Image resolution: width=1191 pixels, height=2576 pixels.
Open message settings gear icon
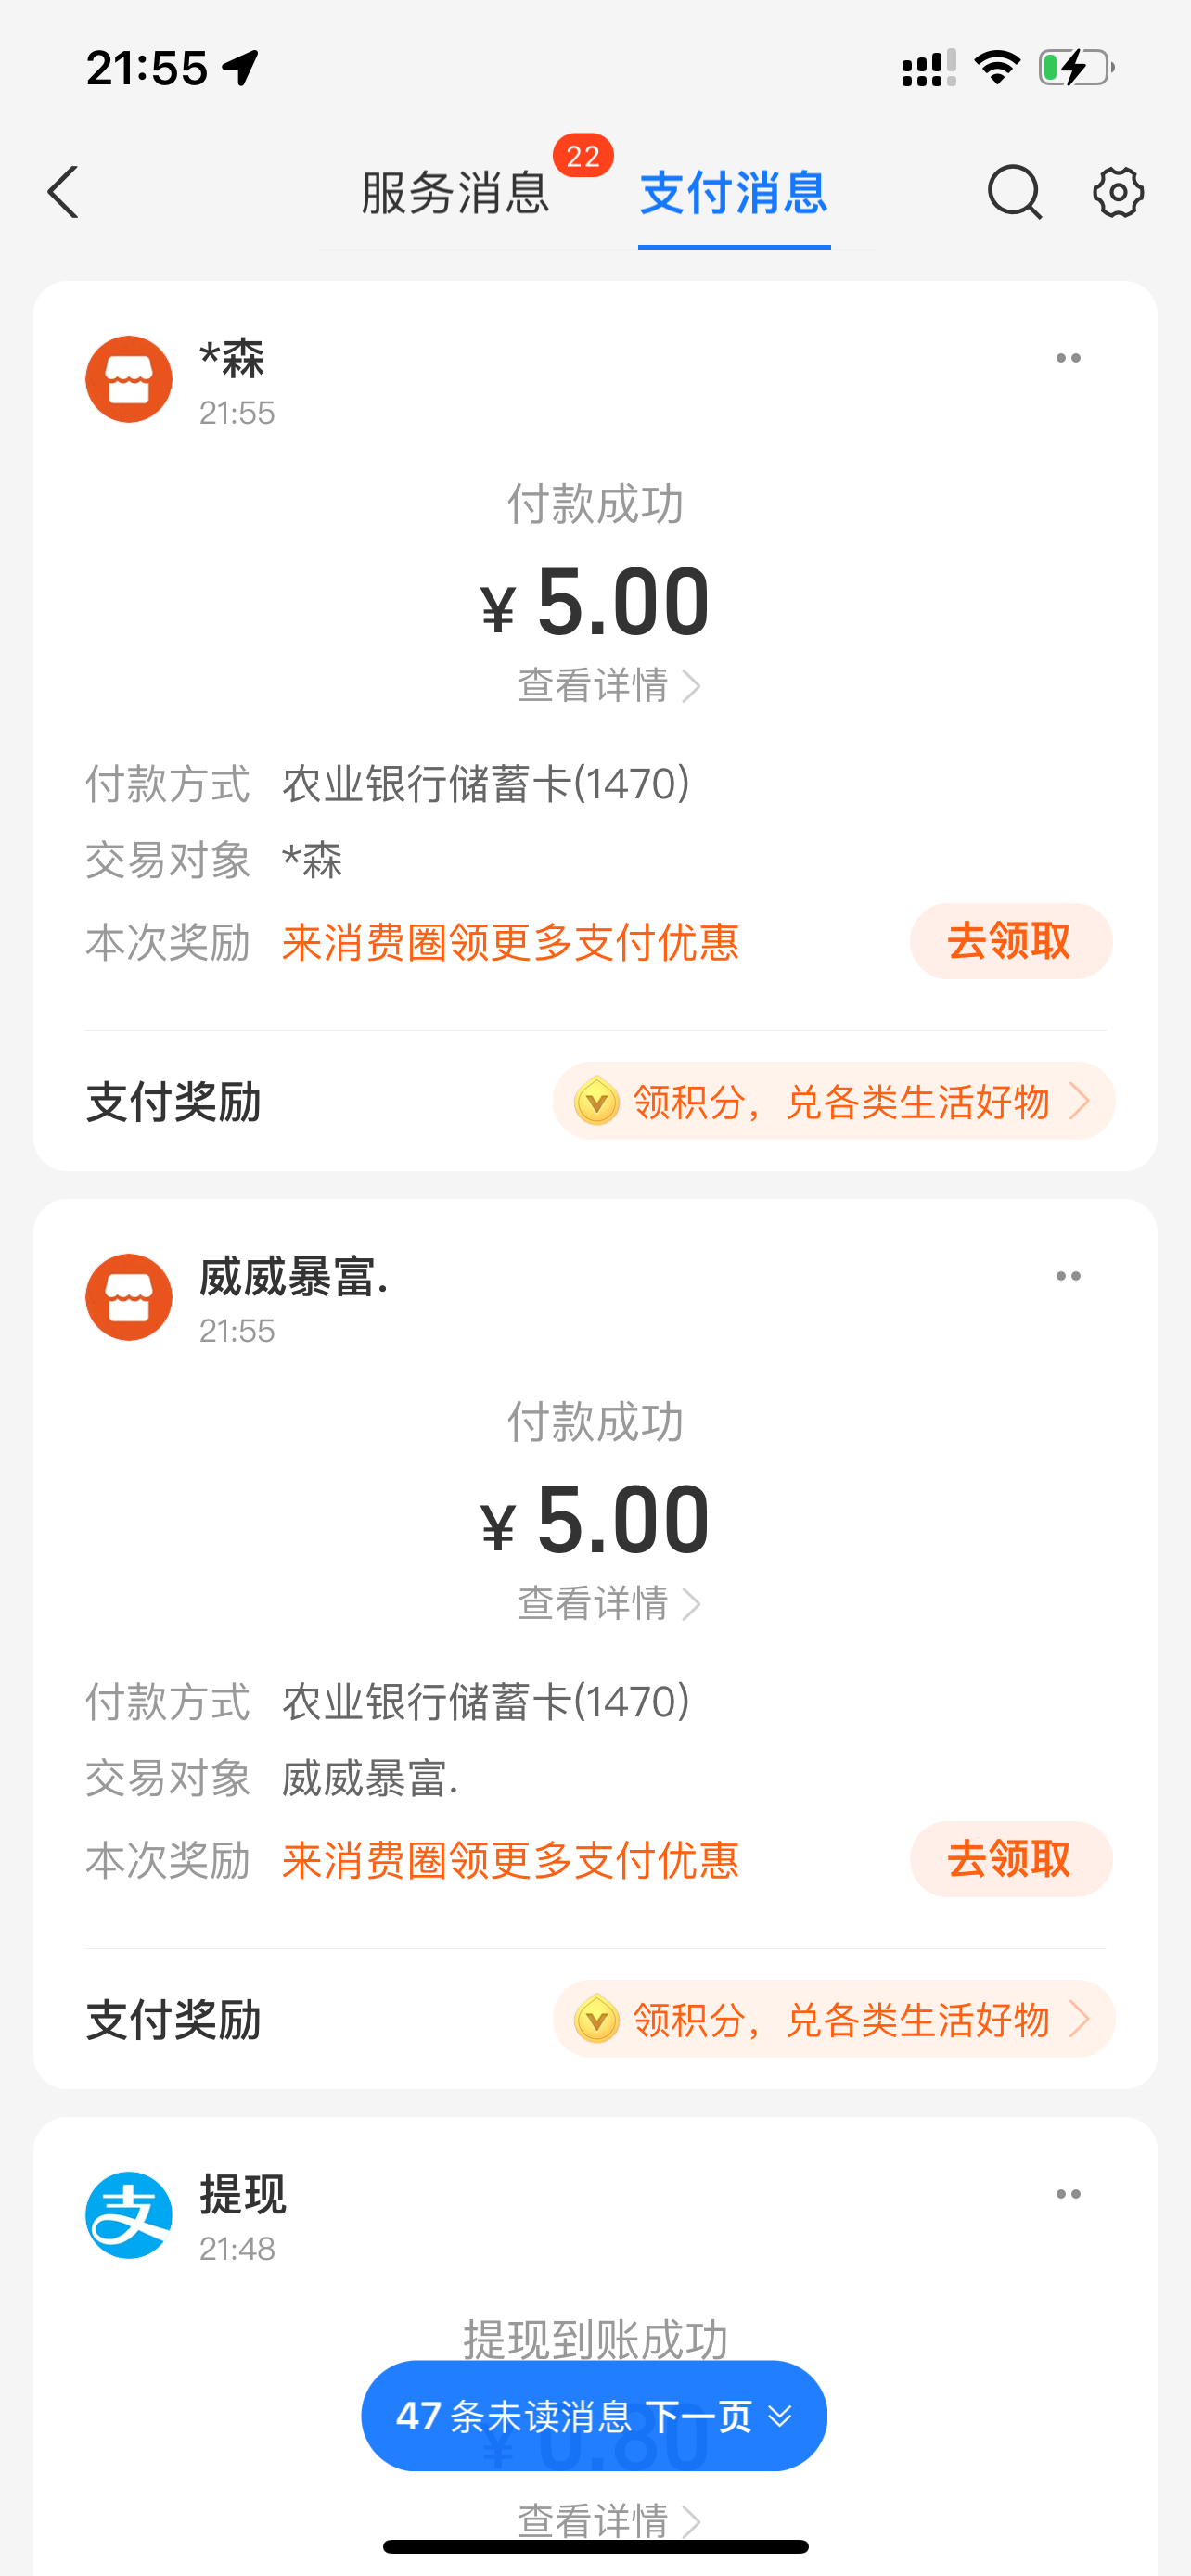tap(1117, 192)
